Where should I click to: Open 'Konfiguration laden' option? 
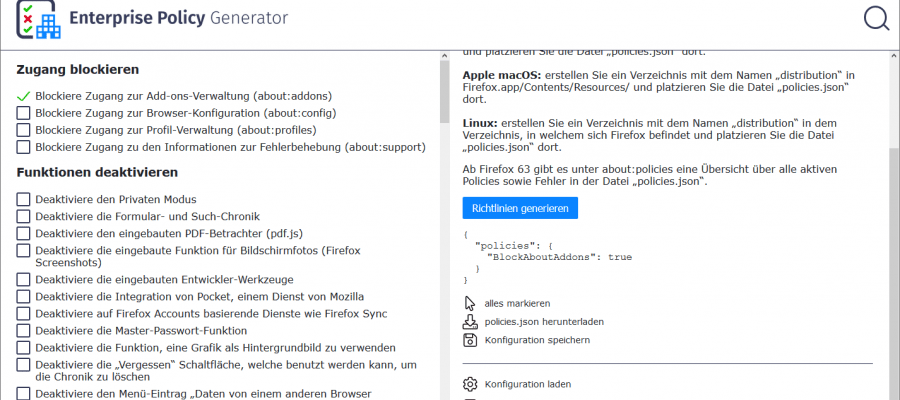pyautogui.click(x=527, y=384)
